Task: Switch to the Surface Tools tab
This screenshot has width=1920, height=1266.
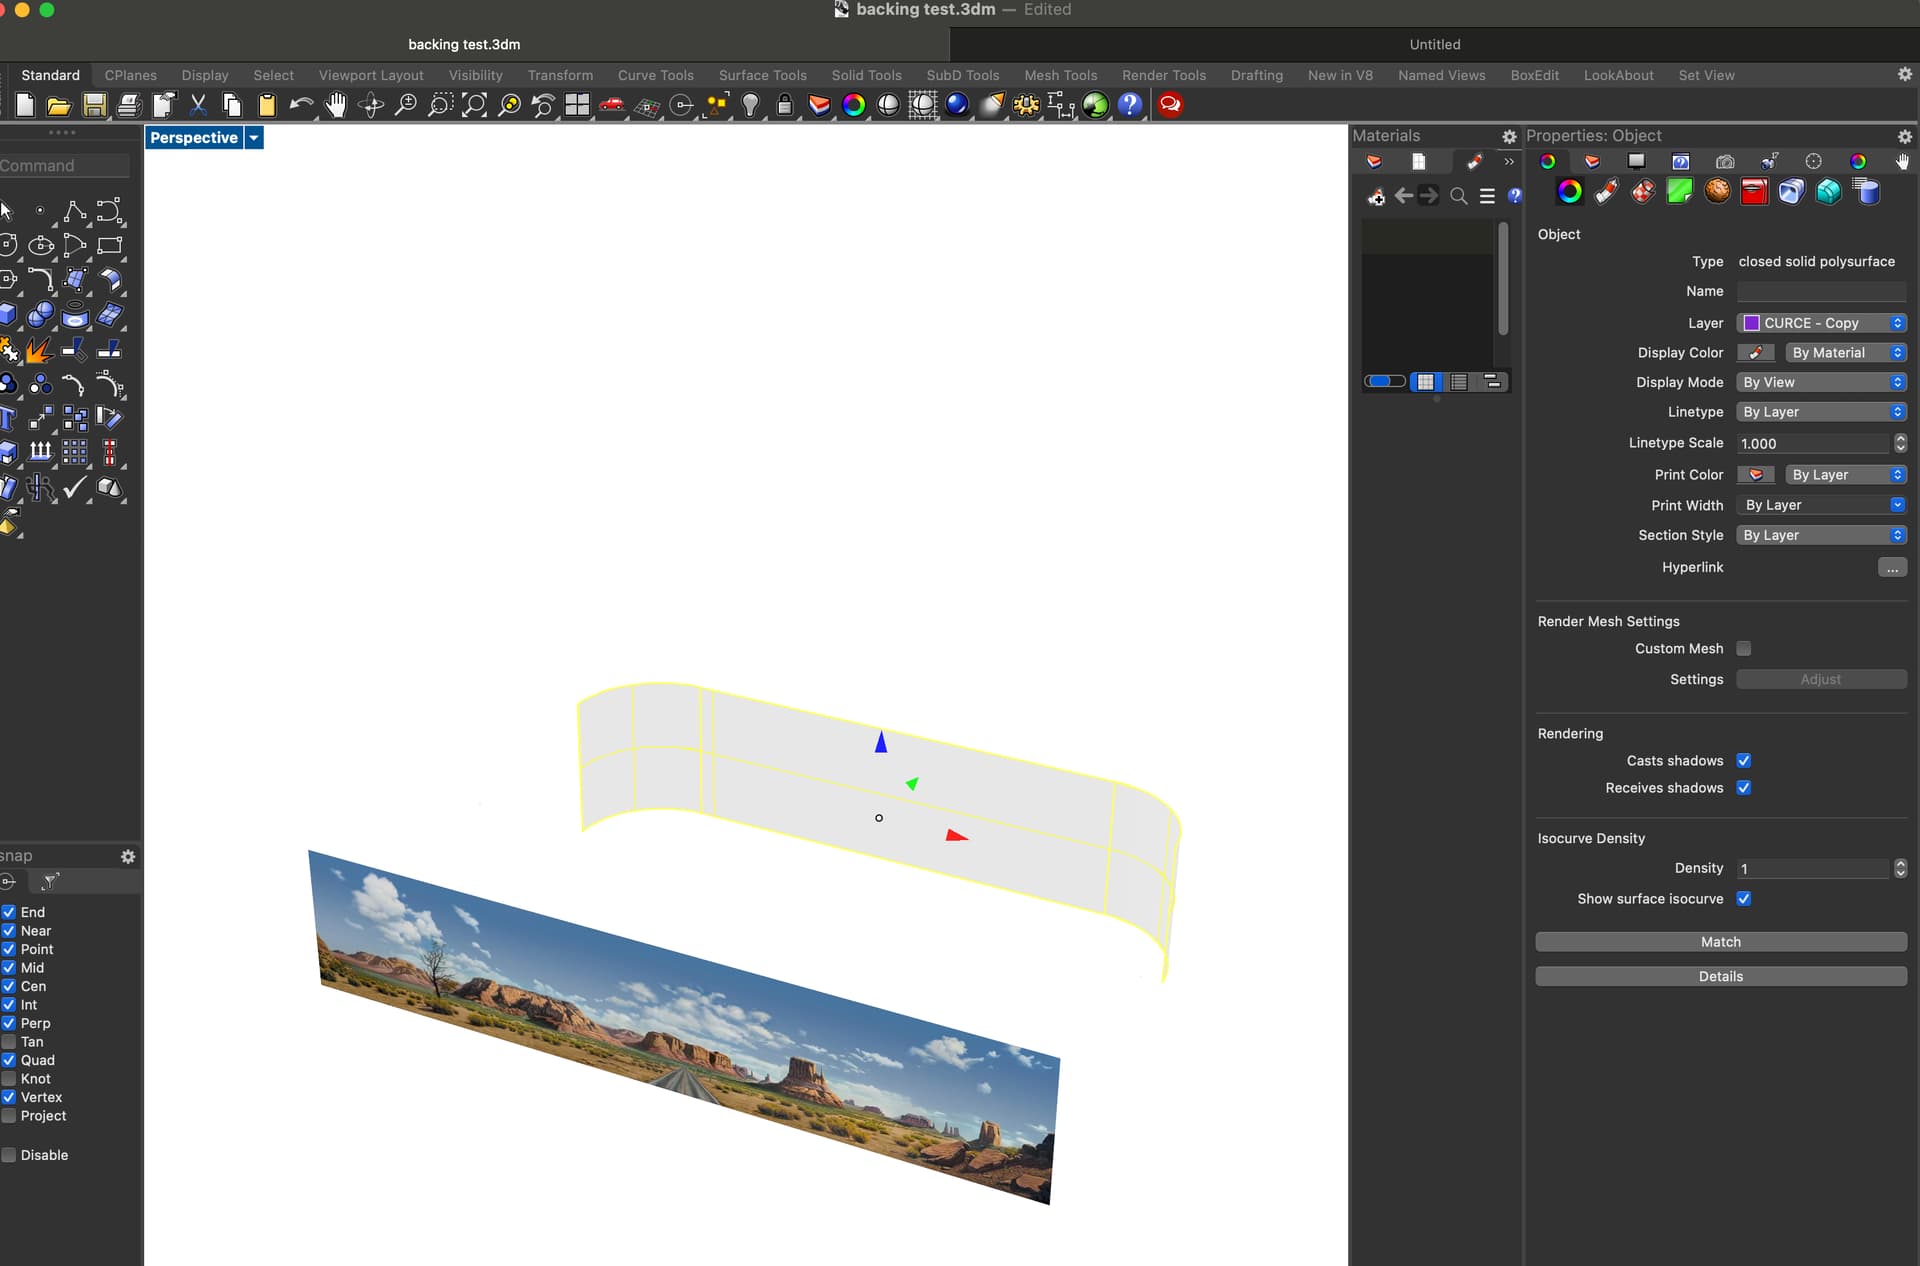Action: (762, 75)
